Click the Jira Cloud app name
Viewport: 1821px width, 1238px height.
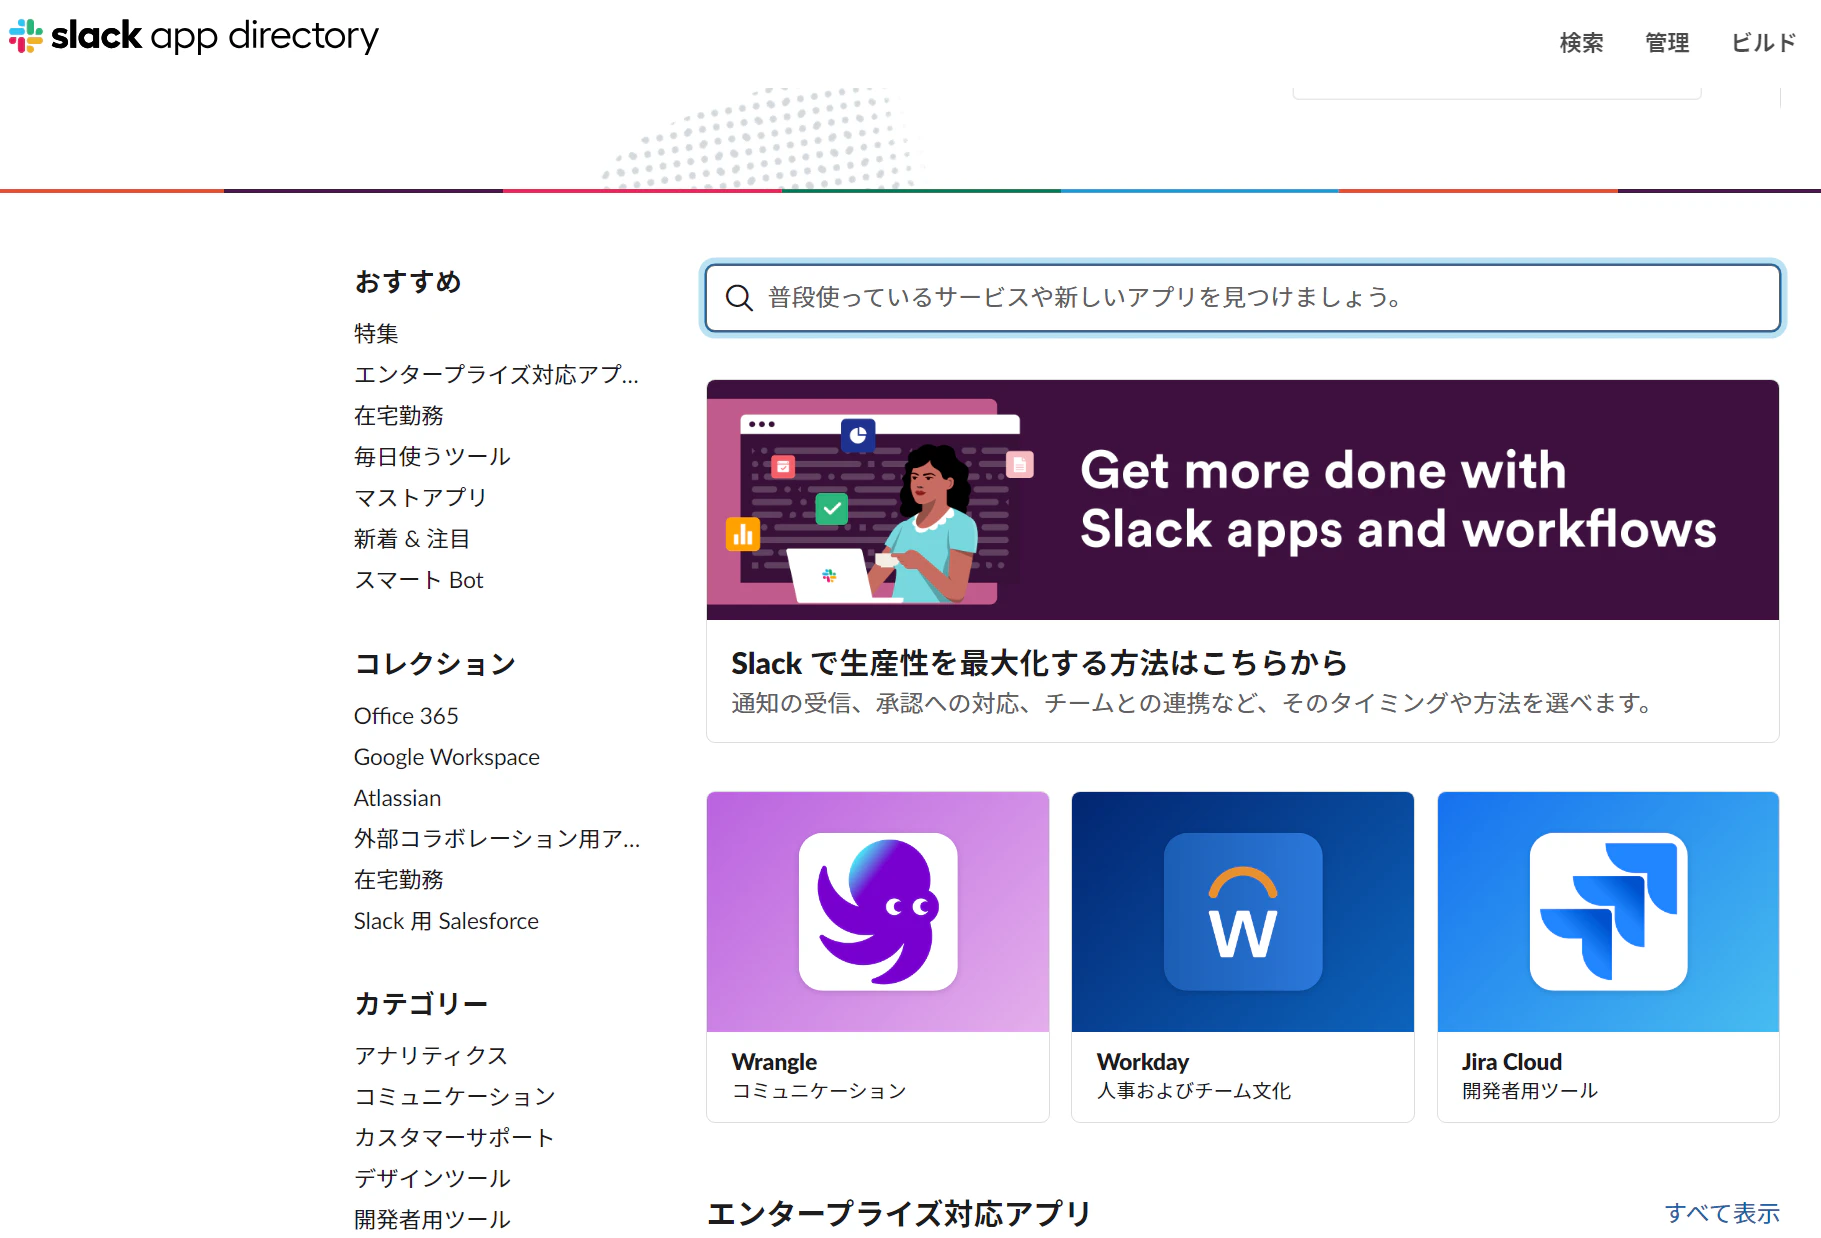click(1511, 1062)
